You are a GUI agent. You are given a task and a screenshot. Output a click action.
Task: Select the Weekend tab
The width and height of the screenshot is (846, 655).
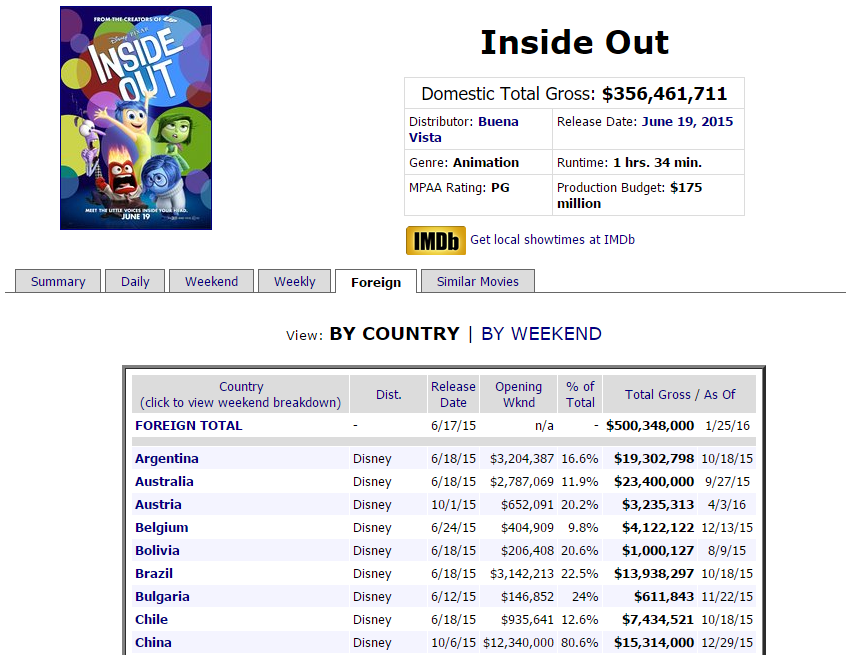[212, 281]
